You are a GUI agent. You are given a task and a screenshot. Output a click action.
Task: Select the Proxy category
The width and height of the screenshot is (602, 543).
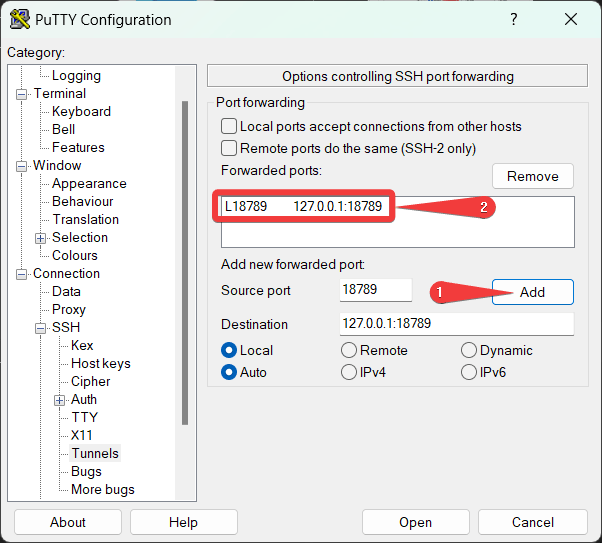[69, 309]
